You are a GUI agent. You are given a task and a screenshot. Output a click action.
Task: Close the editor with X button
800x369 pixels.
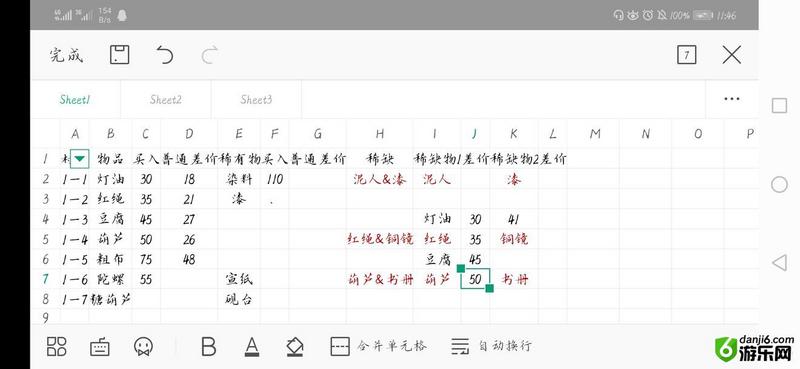732,55
